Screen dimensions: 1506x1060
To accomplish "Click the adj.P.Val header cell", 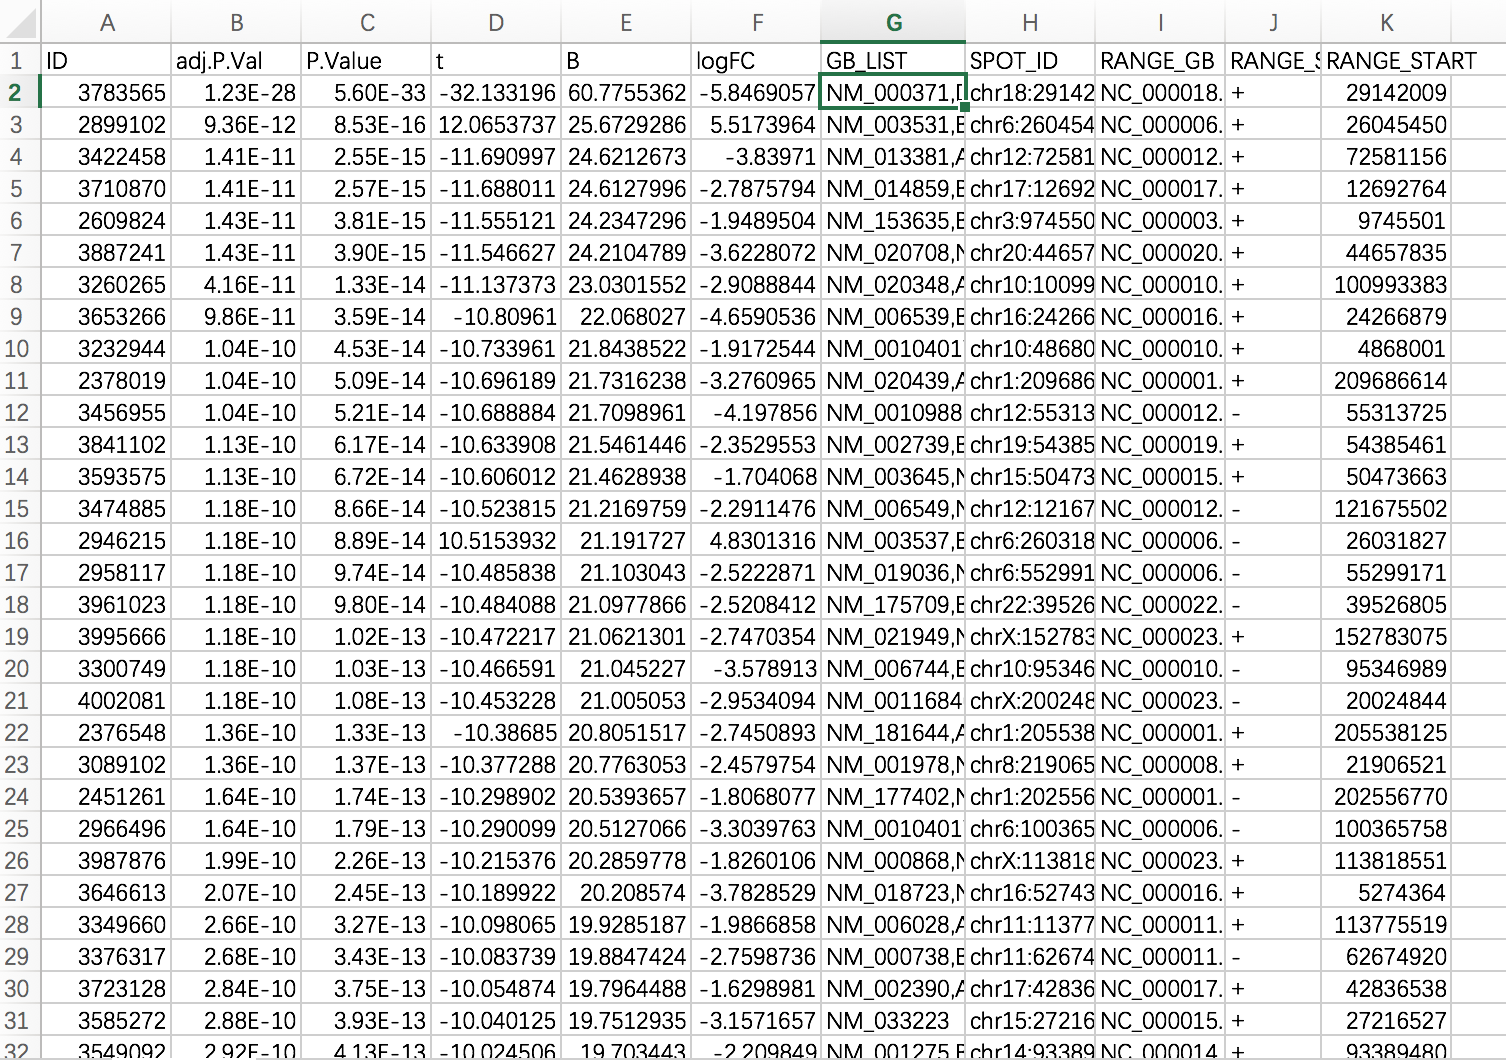I will 236,60.
